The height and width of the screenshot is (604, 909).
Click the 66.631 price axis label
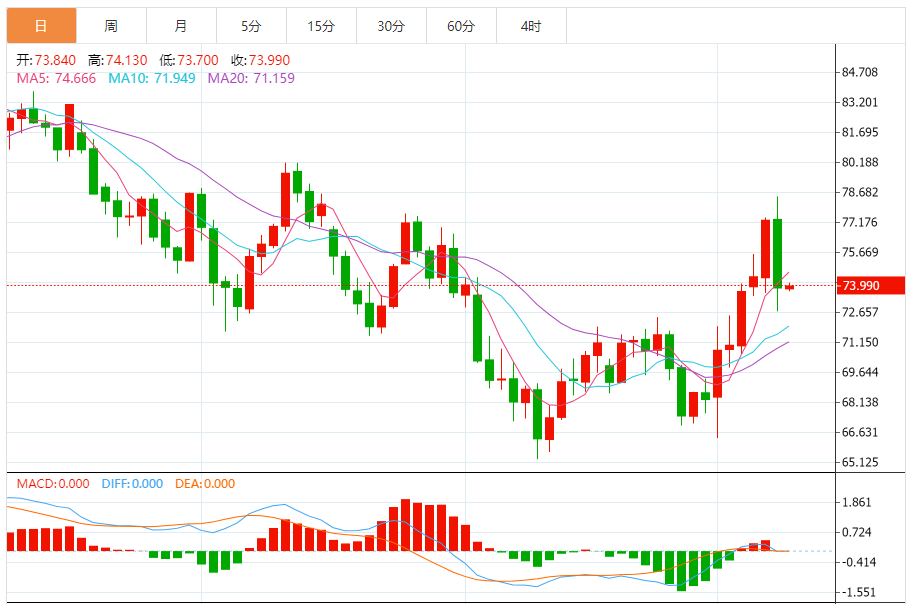click(860, 432)
